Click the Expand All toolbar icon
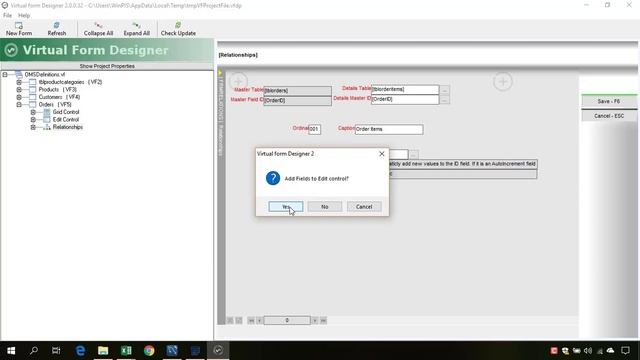This screenshot has height=360, width=640. pyautogui.click(x=136, y=25)
